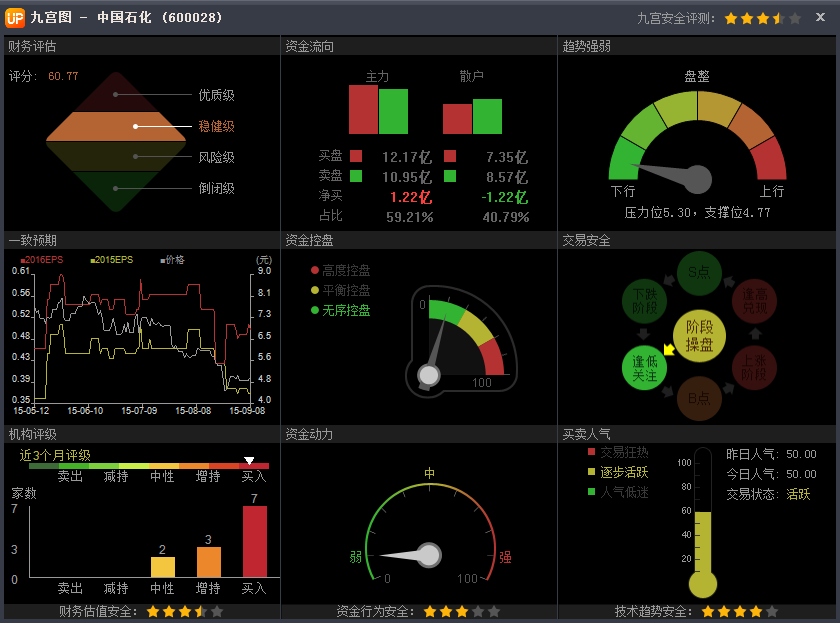Click the 评分 60.77 score value
Image resolution: width=840 pixels, height=623 pixels.
point(63,76)
